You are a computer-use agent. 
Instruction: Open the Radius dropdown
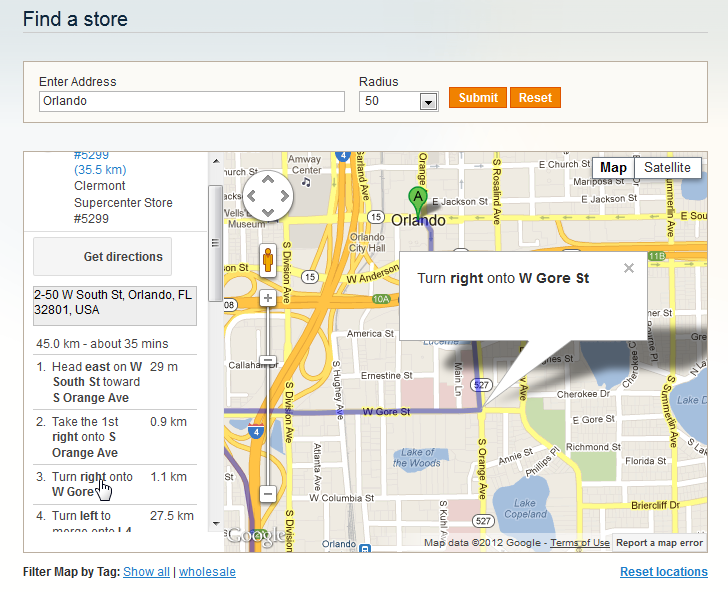[428, 101]
